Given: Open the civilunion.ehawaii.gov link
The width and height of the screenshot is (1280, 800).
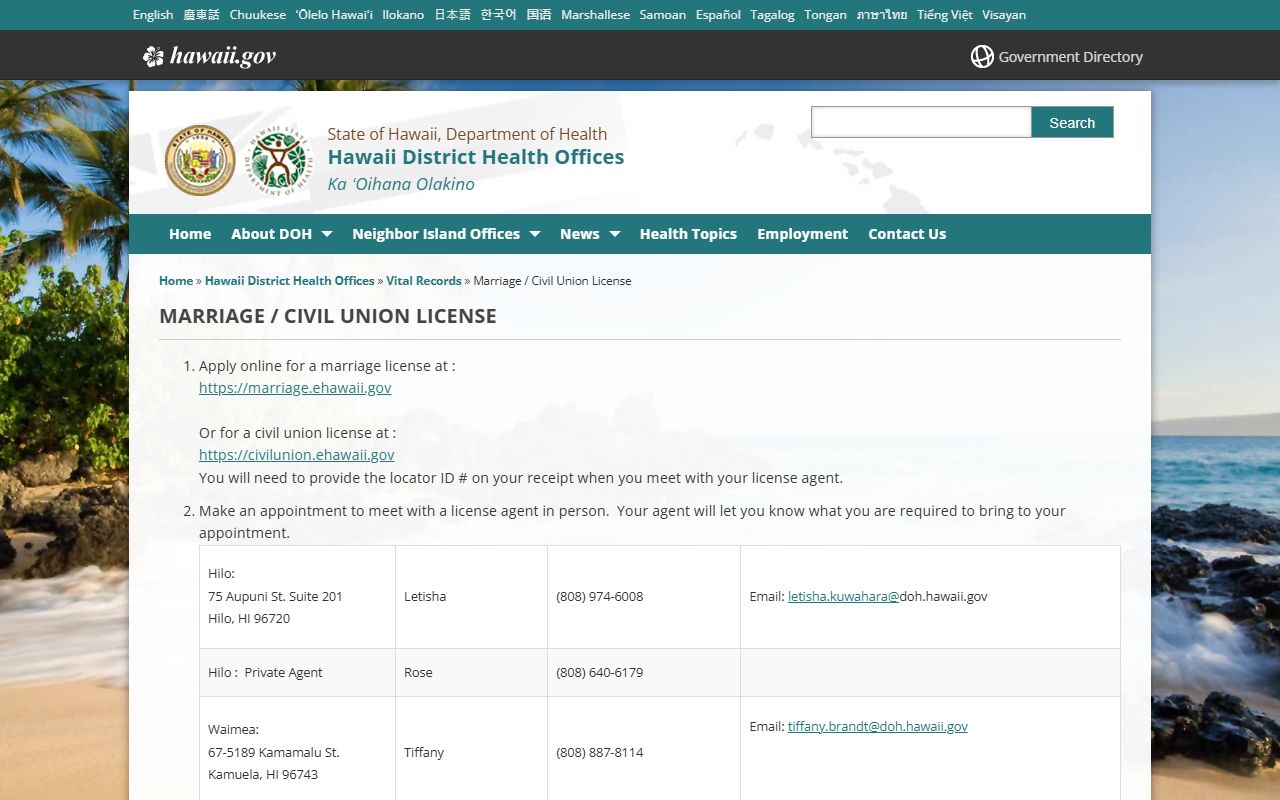Looking at the screenshot, I should tap(296, 455).
